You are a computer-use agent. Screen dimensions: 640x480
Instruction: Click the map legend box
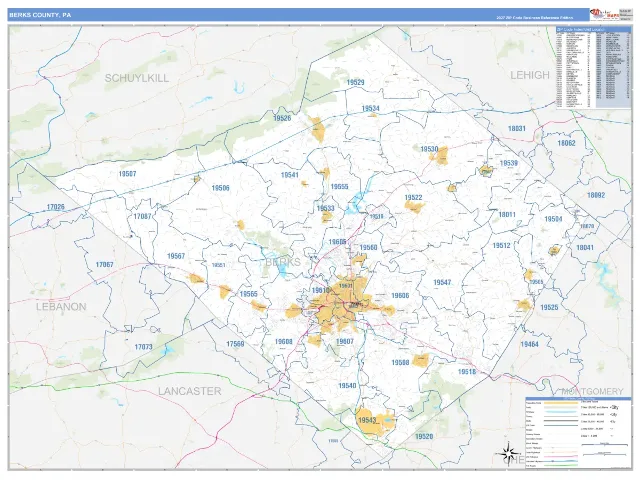(x=577, y=432)
